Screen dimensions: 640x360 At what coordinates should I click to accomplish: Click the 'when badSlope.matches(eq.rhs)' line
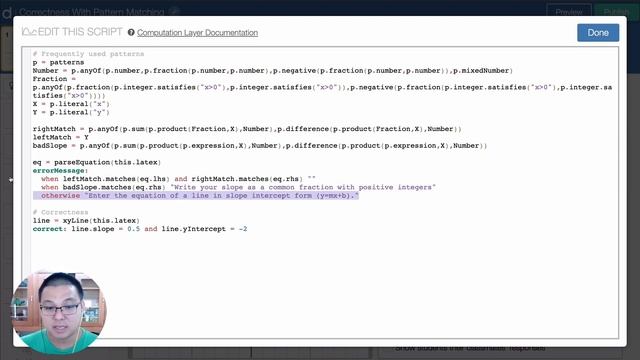[x=238, y=187]
